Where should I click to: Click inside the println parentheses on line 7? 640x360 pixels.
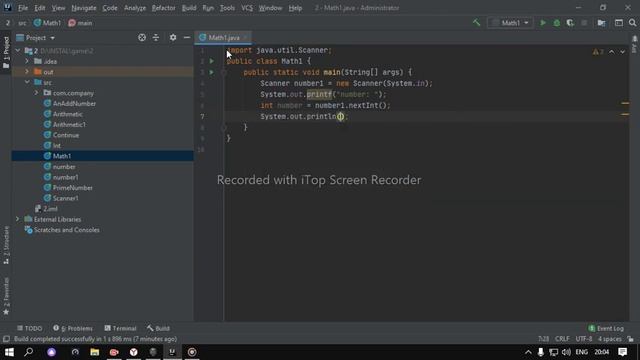tap(340, 117)
